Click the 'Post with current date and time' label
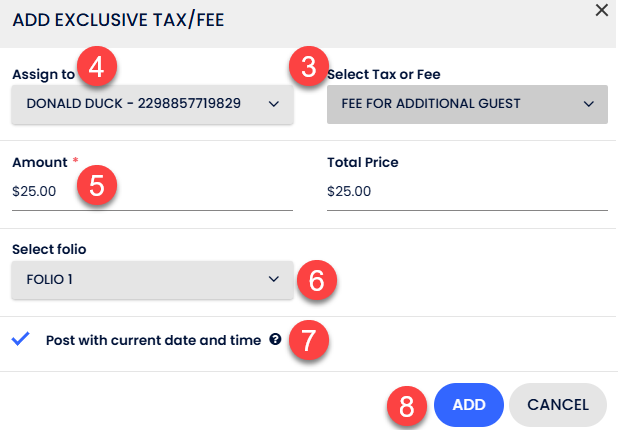 click(153, 339)
